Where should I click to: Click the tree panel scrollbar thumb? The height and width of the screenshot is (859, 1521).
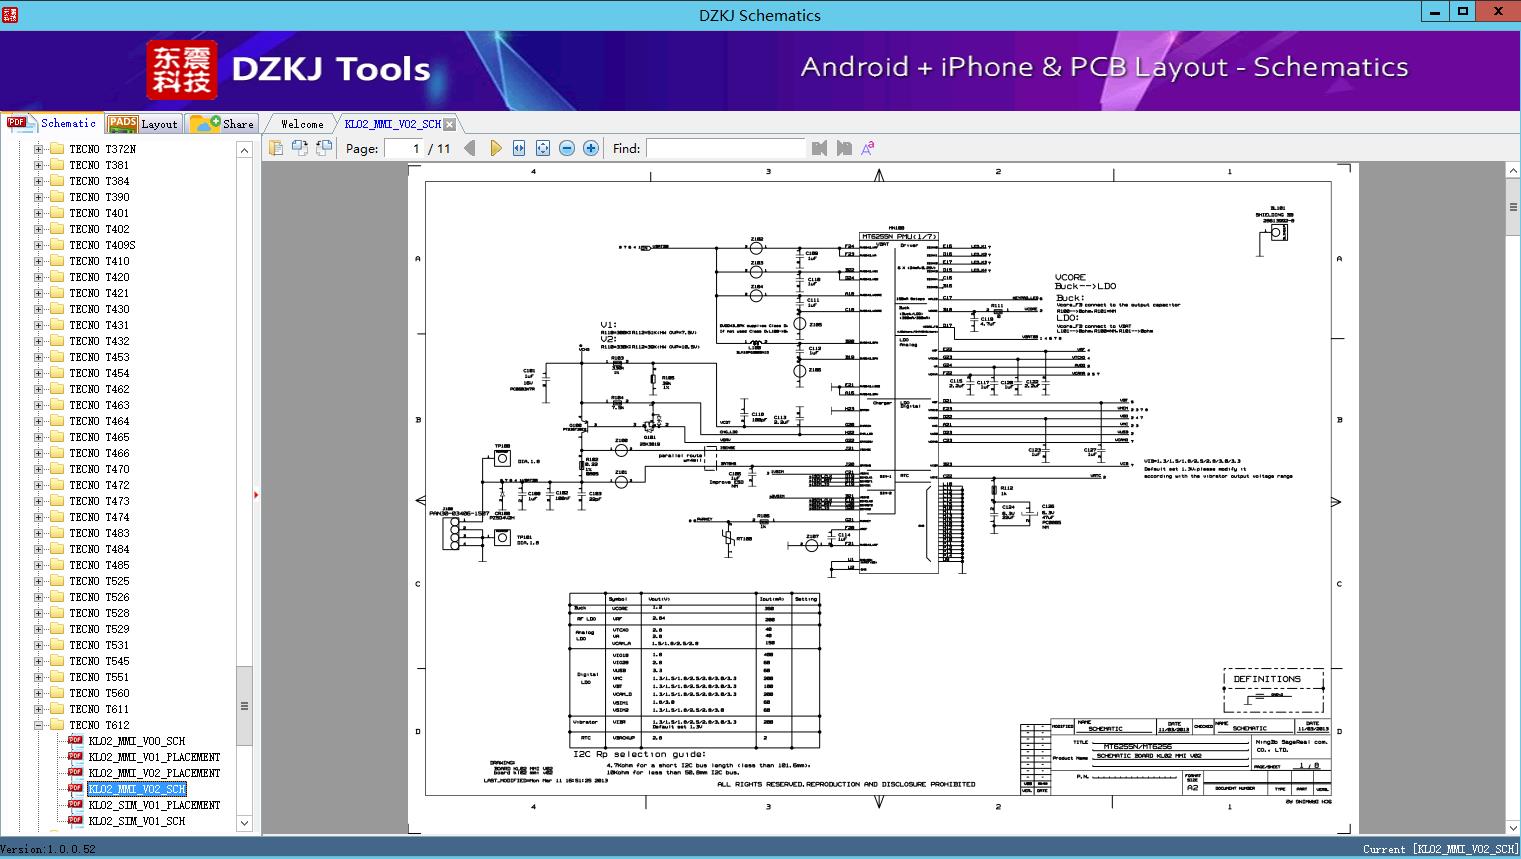point(244,705)
